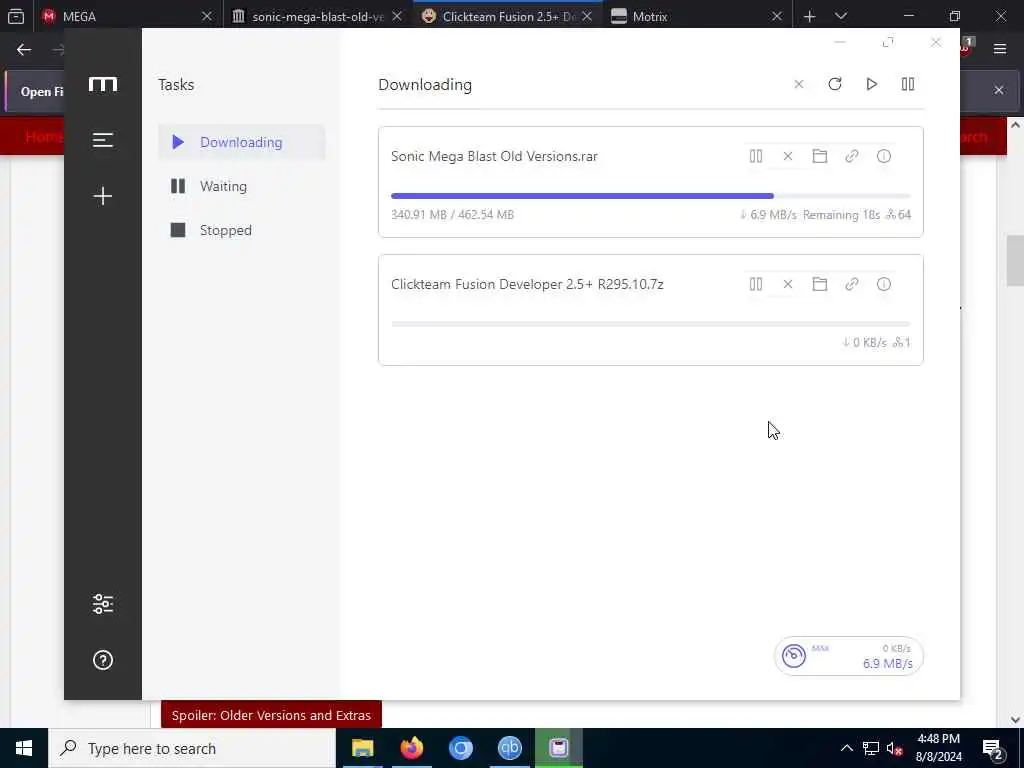Pause the Sonic Mega Blast download
Image resolution: width=1024 pixels, height=768 pixels.
pos(756,156)
